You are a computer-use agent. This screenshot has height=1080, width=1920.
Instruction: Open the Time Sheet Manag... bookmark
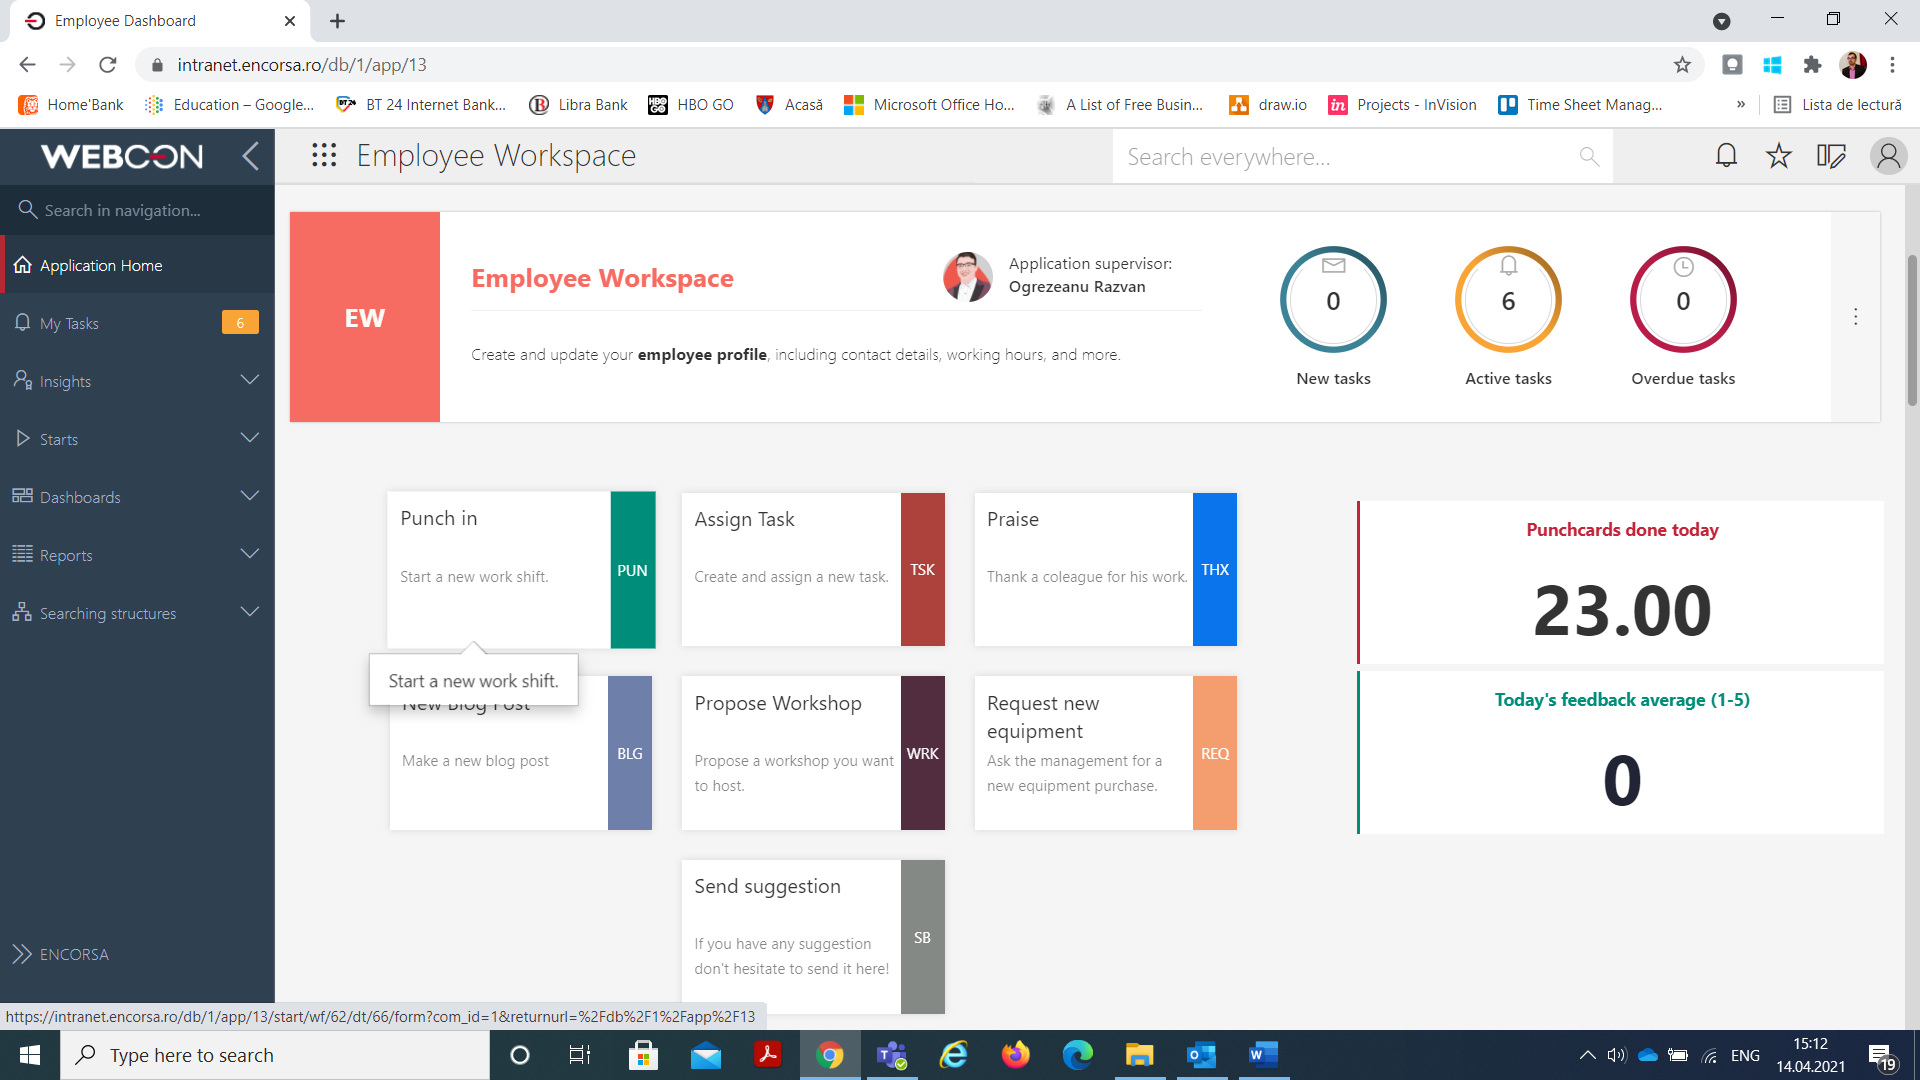[1581, 105]
